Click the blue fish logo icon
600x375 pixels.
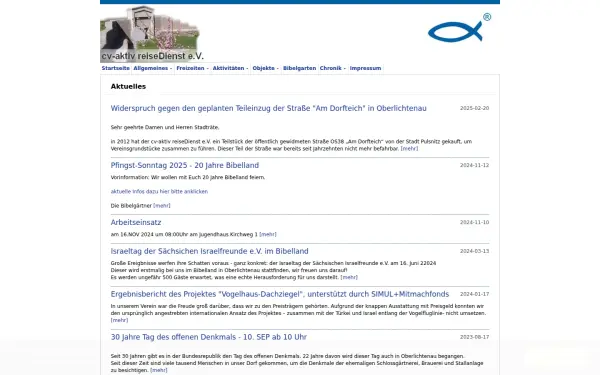pos(459,28)
